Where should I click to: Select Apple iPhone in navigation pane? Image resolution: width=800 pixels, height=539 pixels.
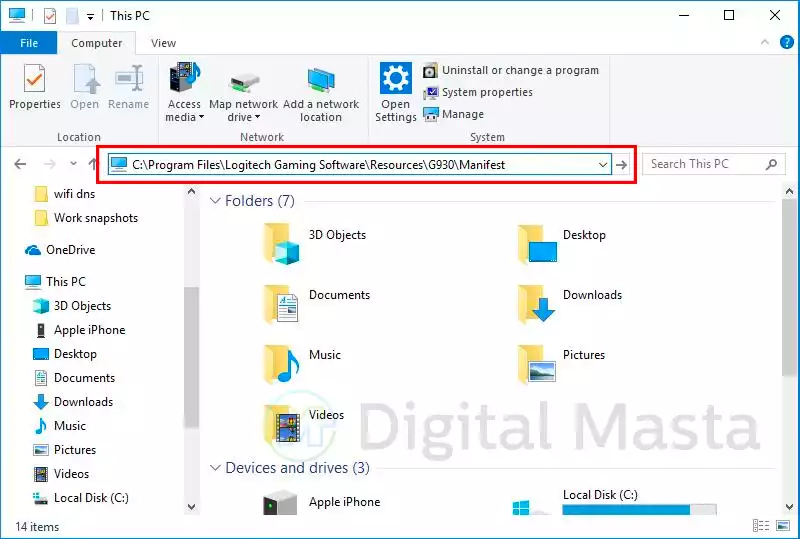[79, 330]
